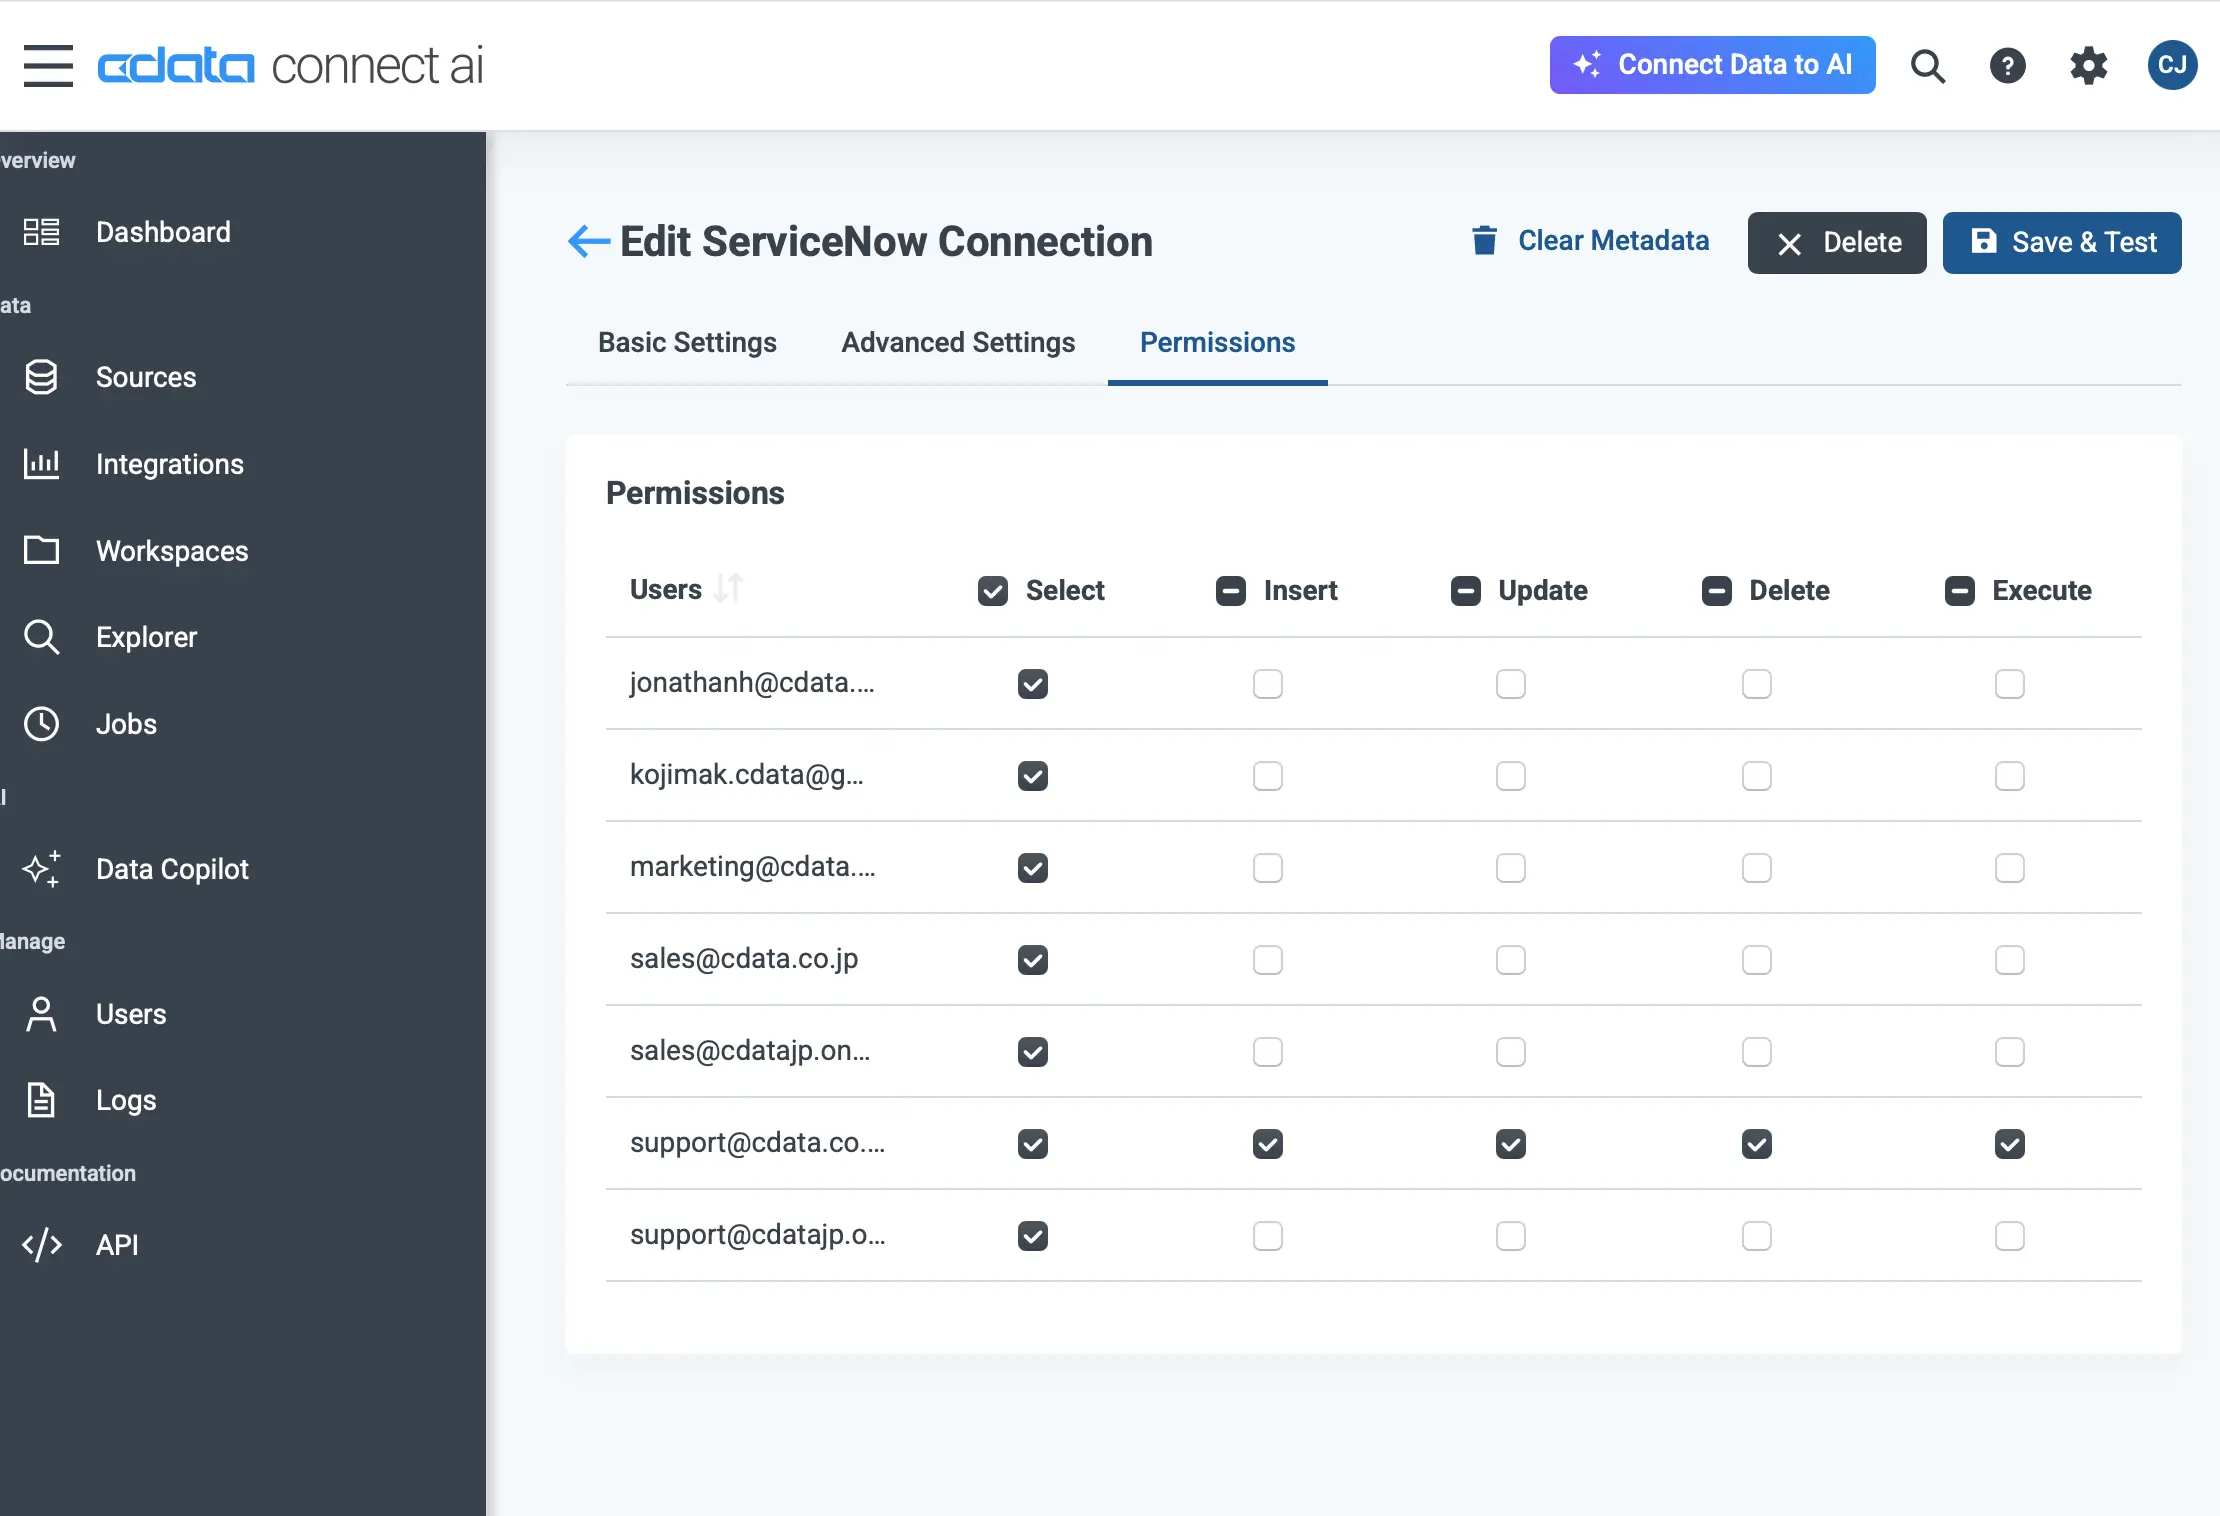
Task: Sort the Users column
Action: [728, 589]
